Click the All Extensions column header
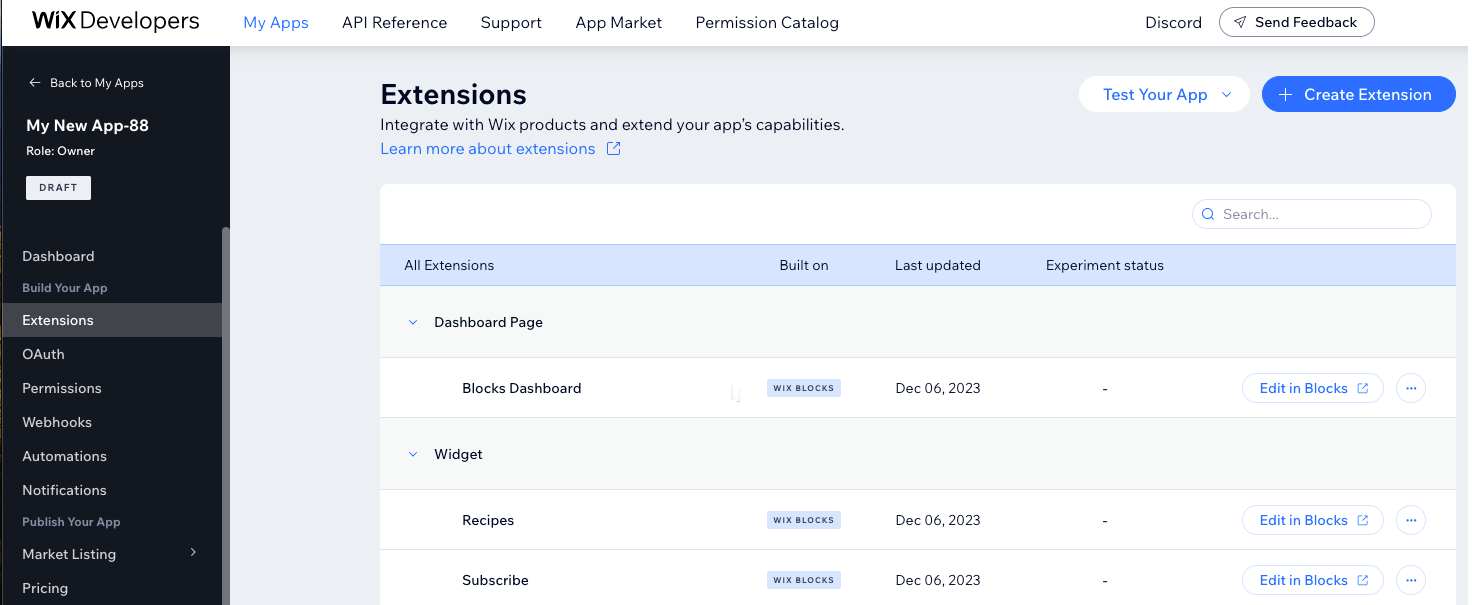The width and height of the screenshot is (1472, 605). click(449, 265)
